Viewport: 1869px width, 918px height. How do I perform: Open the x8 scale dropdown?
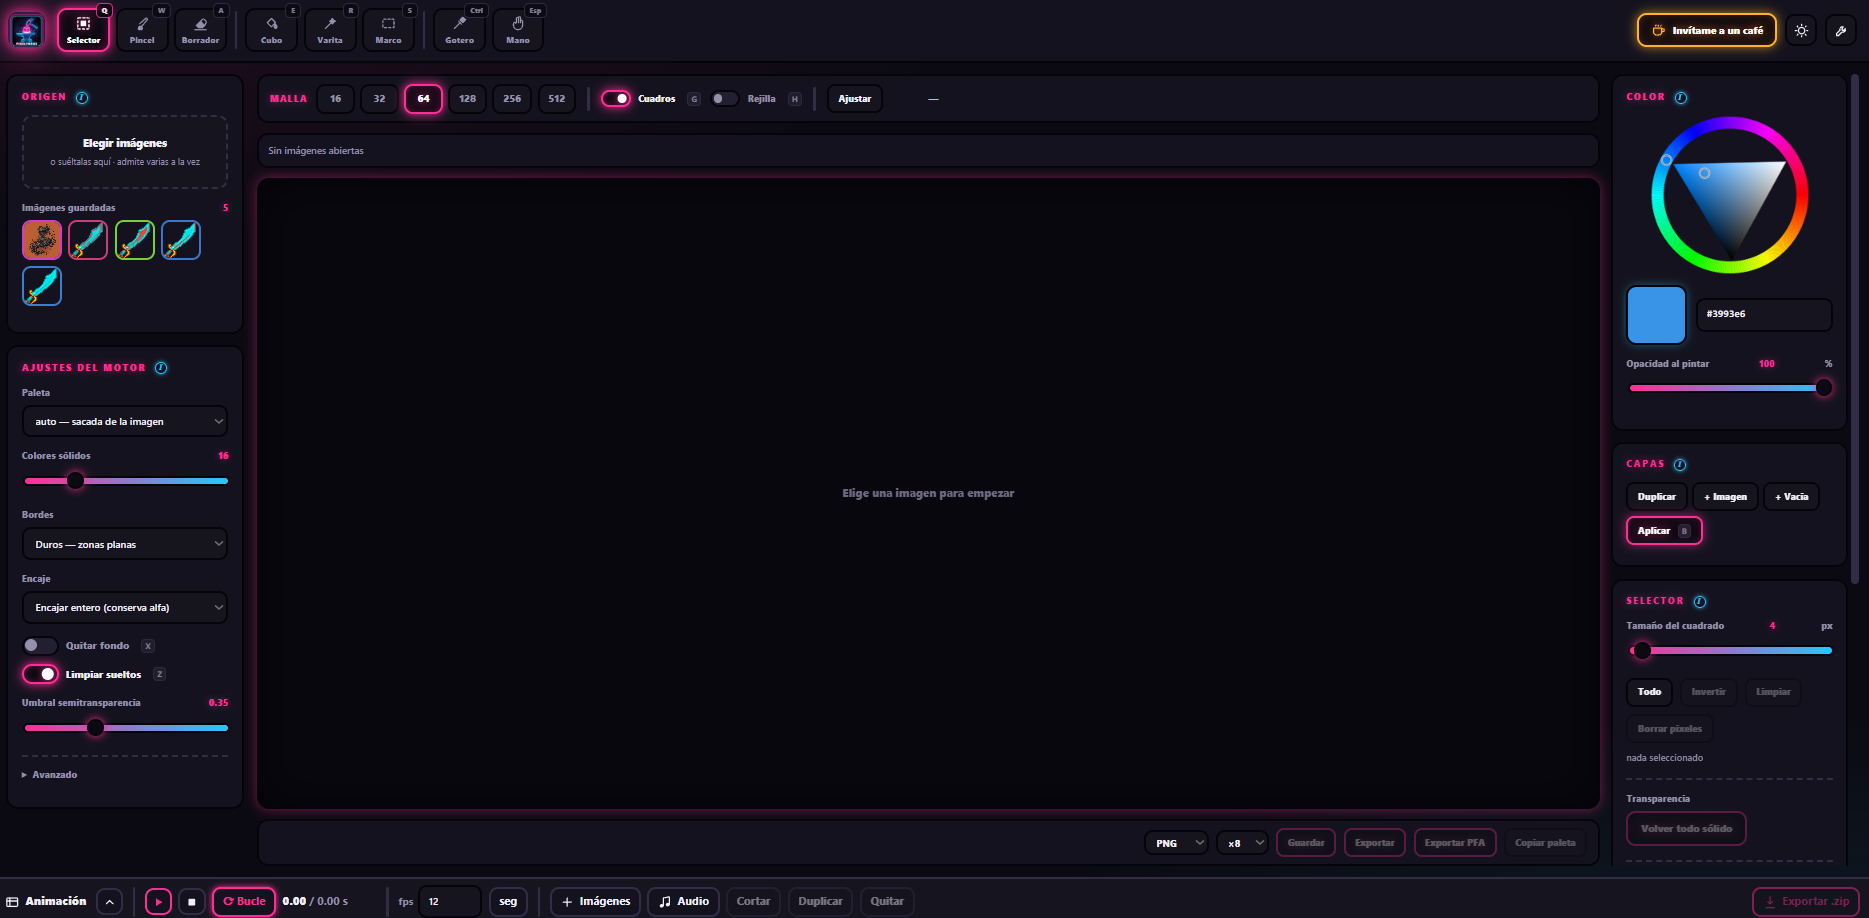click(x=1242, y=843)
